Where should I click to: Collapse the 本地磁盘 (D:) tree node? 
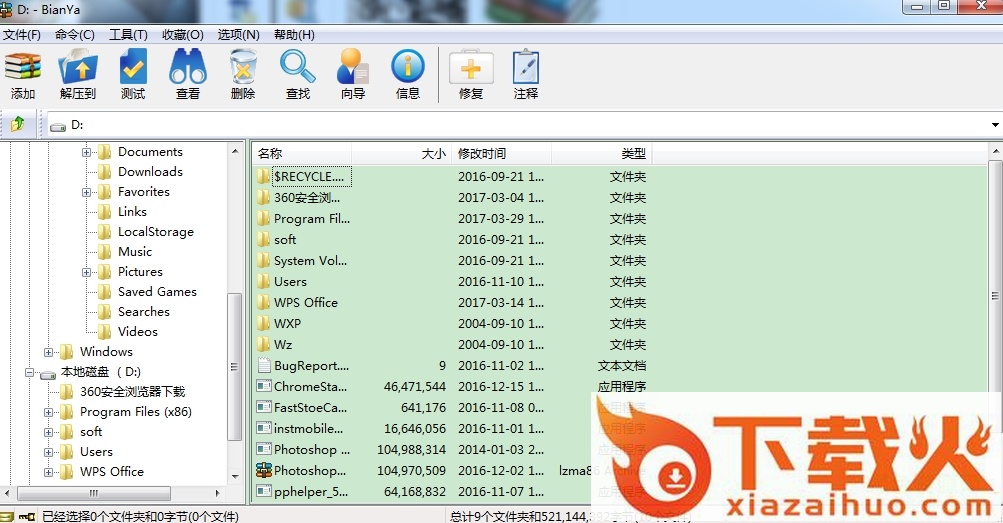coord(29,372)
